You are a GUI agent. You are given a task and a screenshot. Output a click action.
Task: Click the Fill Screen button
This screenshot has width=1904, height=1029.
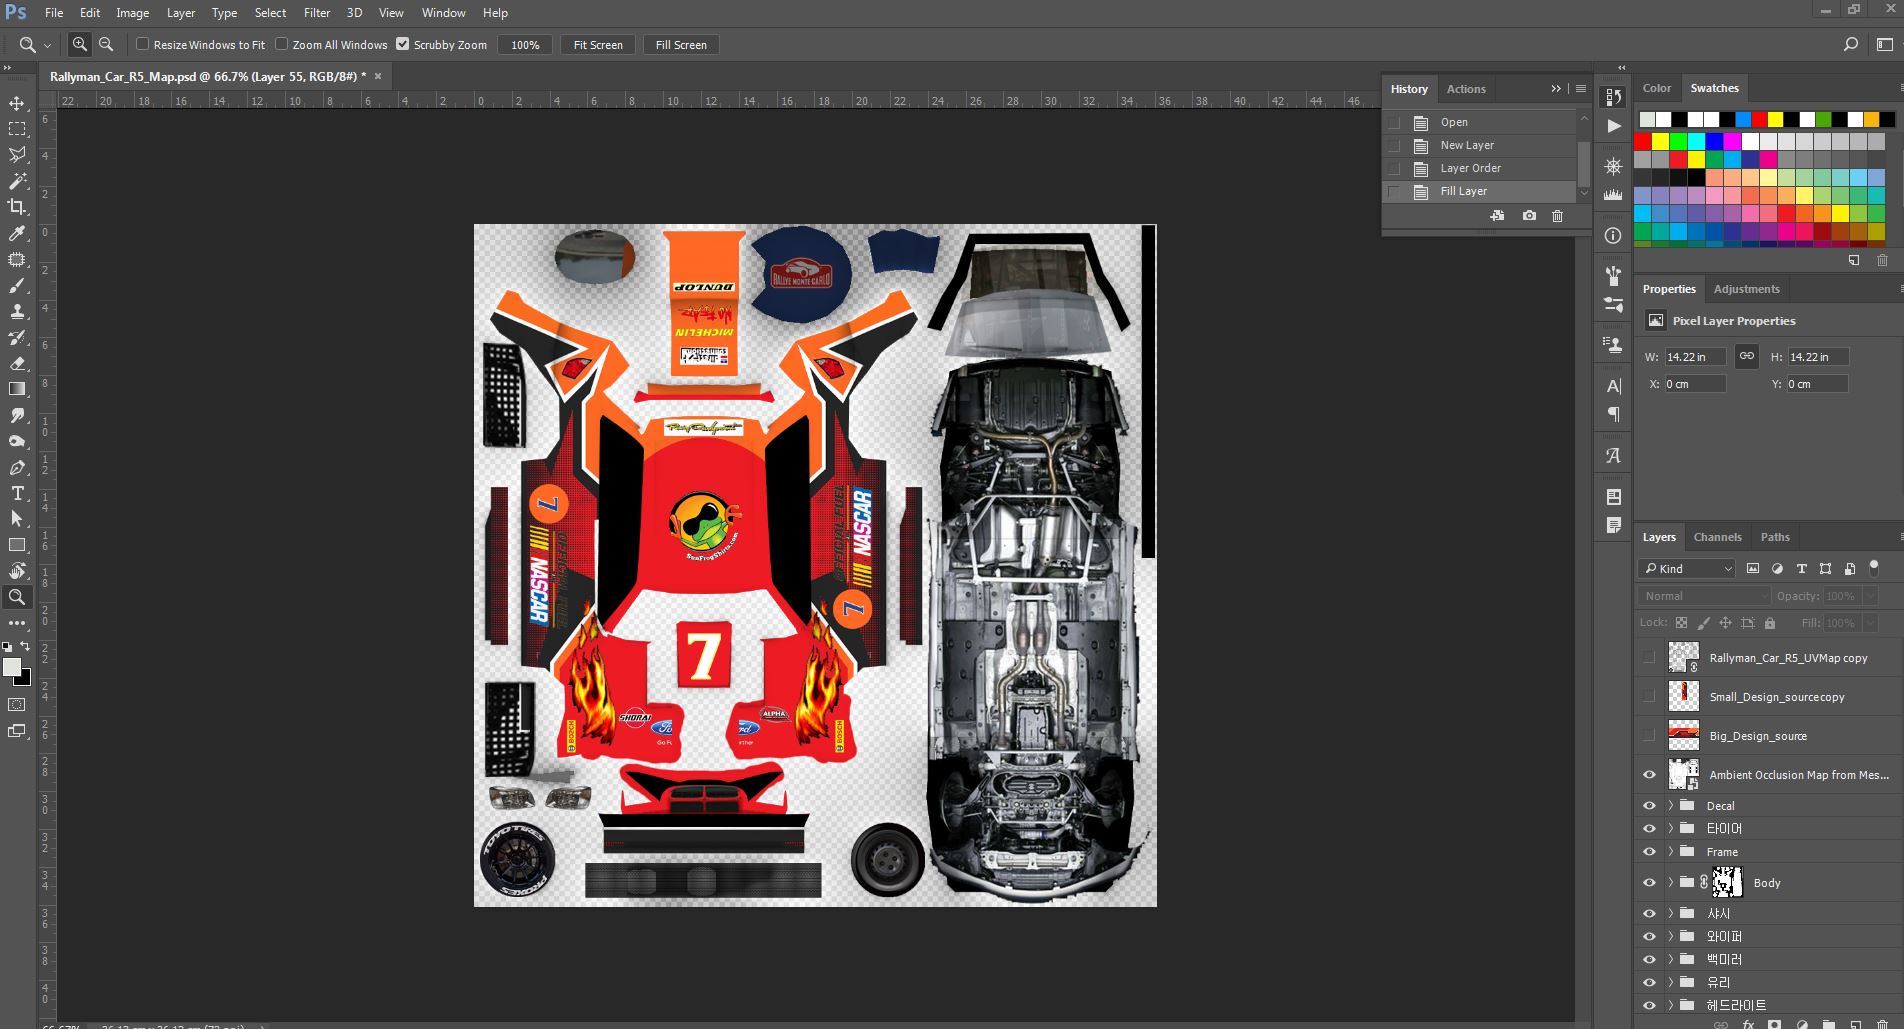pos(681,45)
